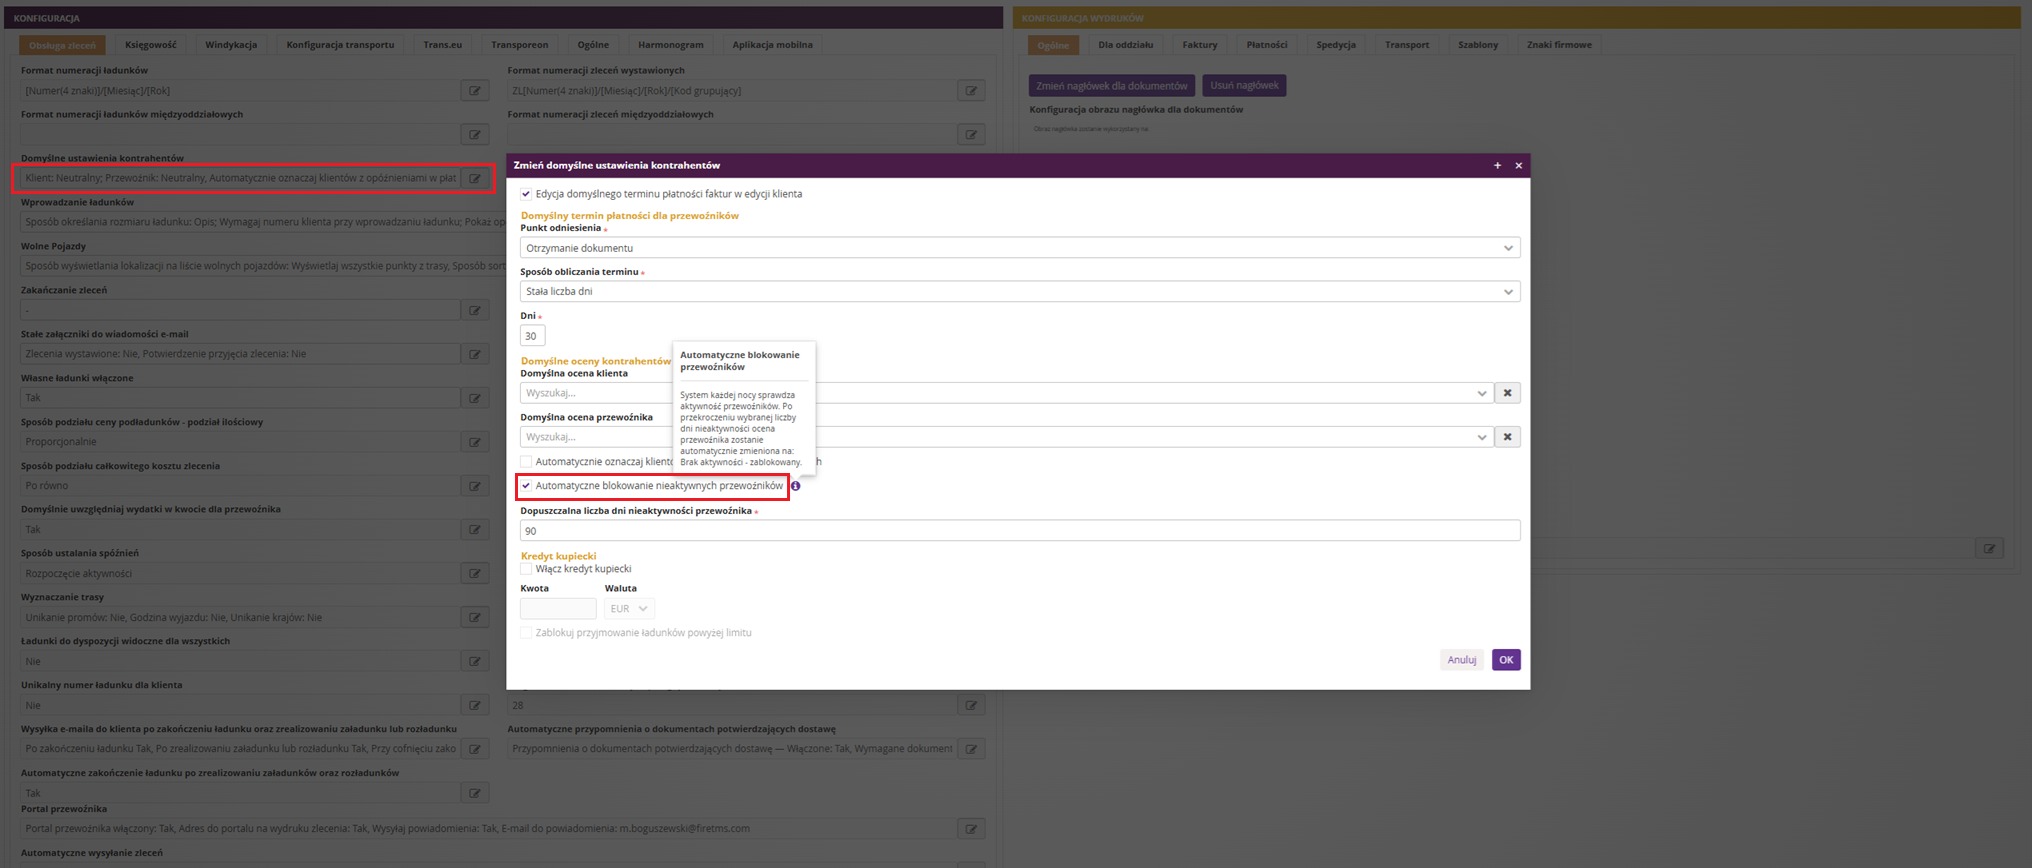This screenshot has width=2032, height=868.
Task: Select the Trans.eu tab
Action: click(x=442, y=45)
